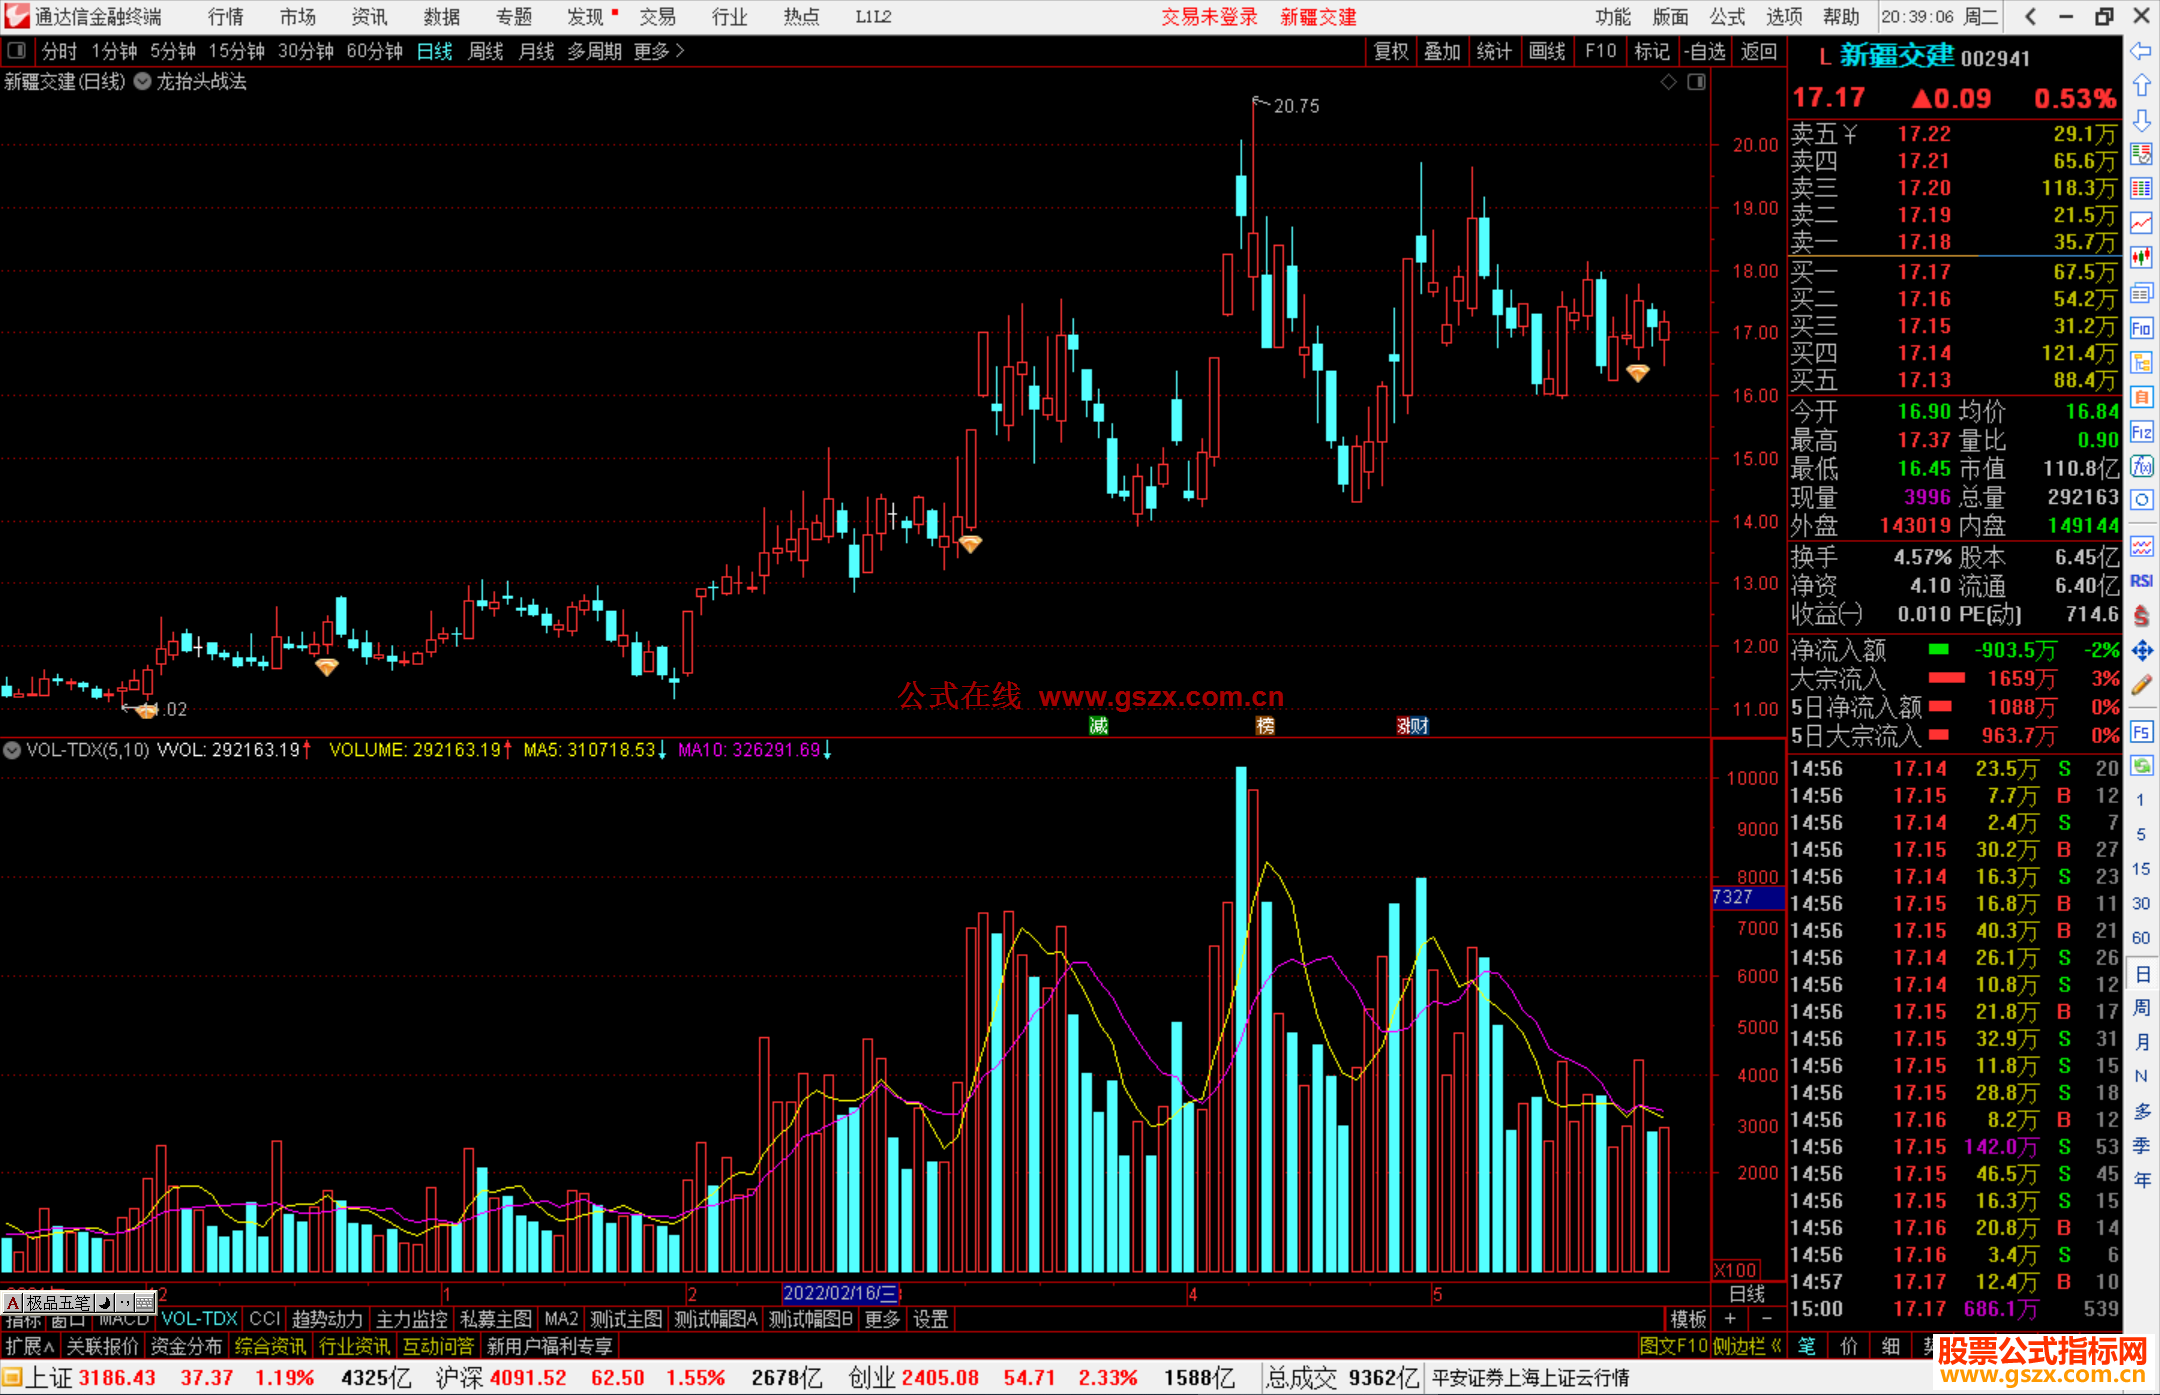Click the diamond icon atop main chart
Image resolution: width=2160 pixels, height=1395 pixels.
coord(1668,82)
